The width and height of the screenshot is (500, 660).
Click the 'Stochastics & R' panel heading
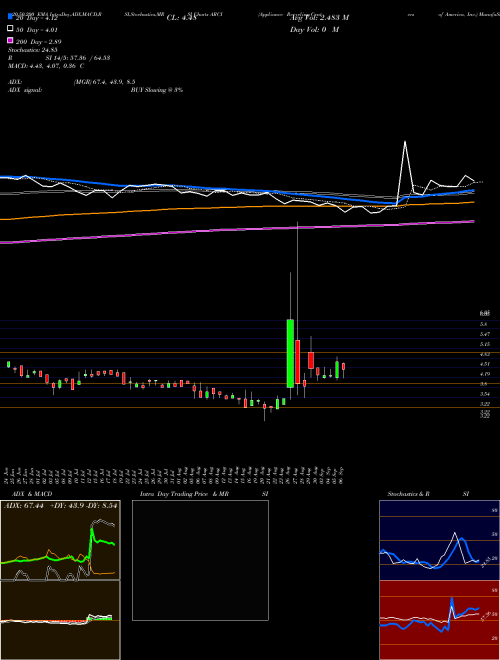(409, 494)
